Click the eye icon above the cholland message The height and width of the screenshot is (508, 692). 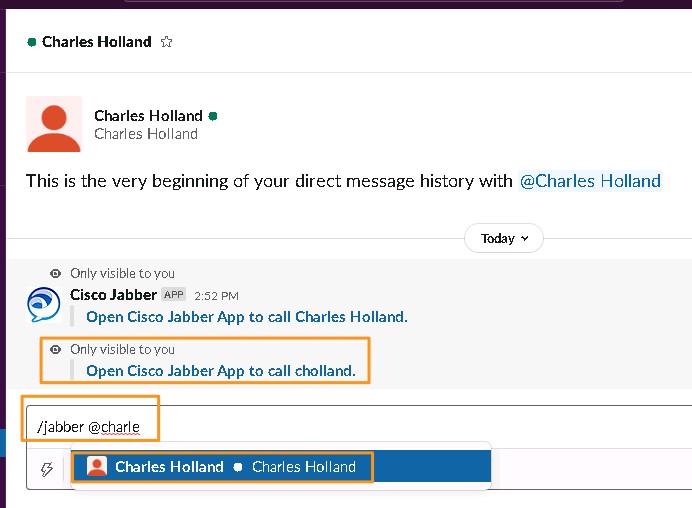click(55, 350)
